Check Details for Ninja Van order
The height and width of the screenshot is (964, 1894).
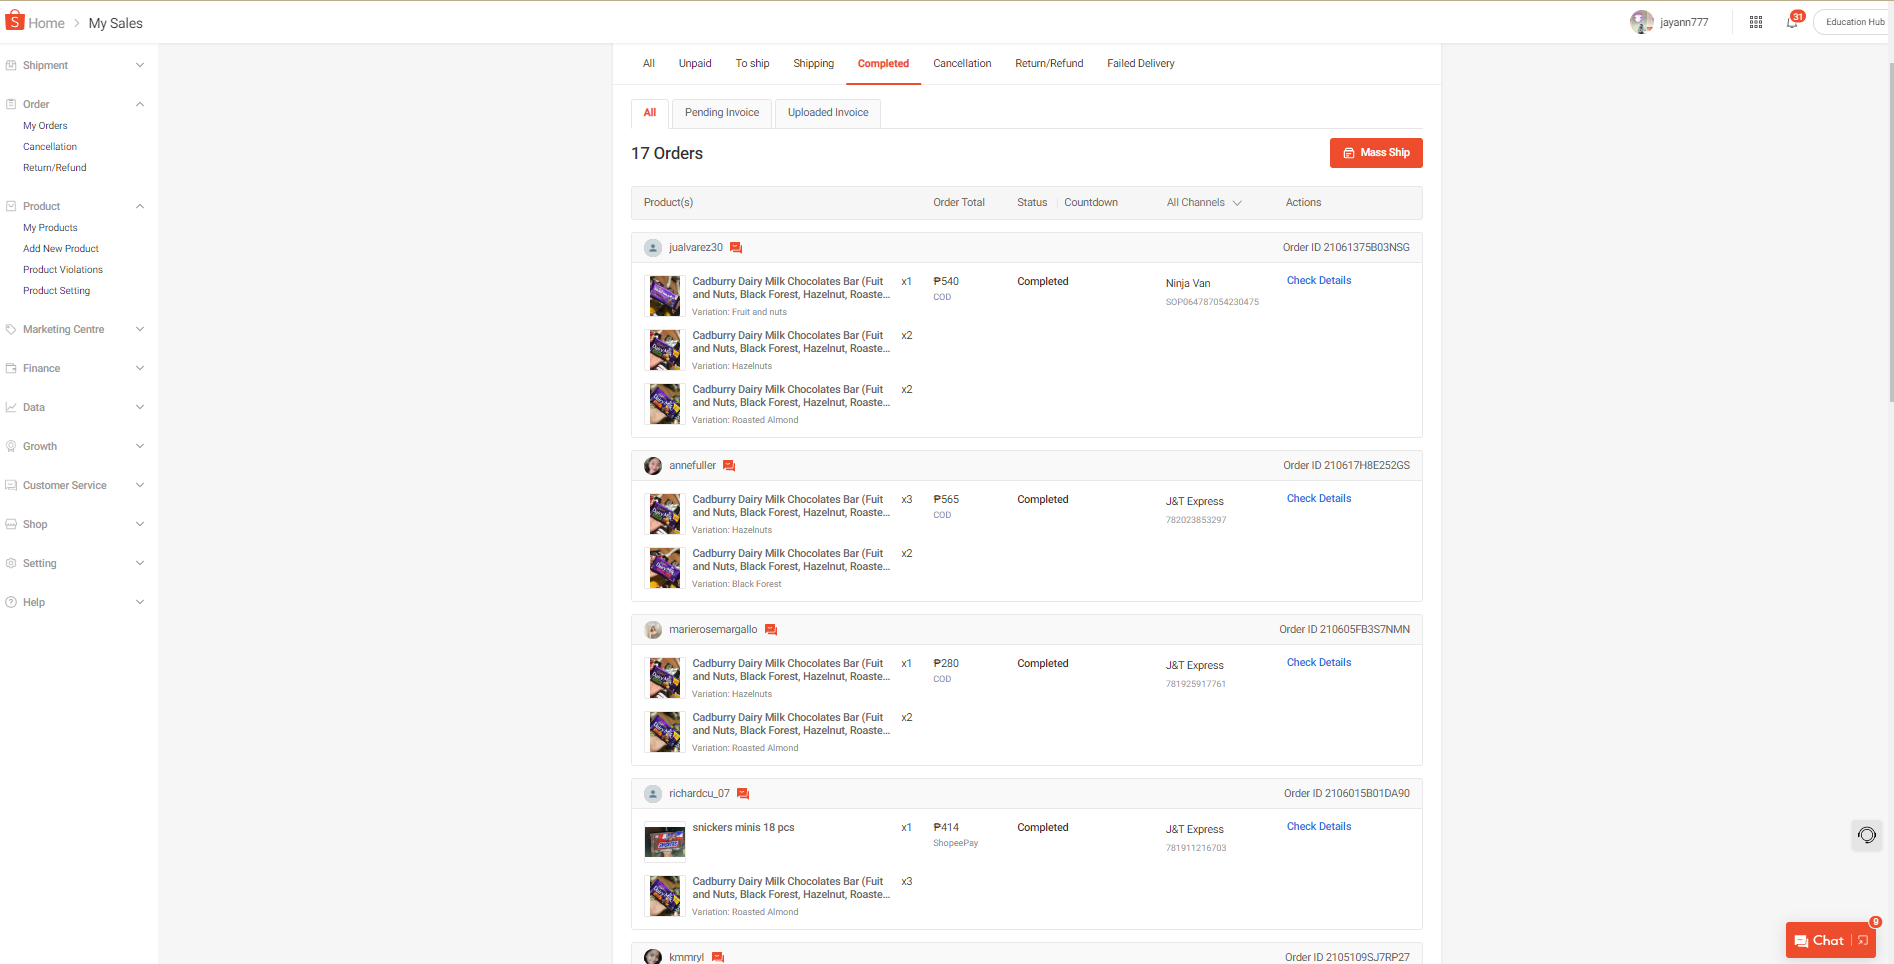click(x=1319, y=281)
